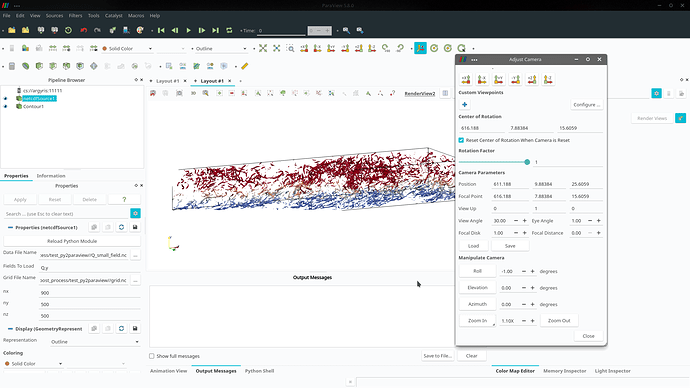The height and width of the screenshot is (388, 690).
Task: Look down +X in Adjust Camera dialog
Action: pyautogui.click(x=466, y=79)
